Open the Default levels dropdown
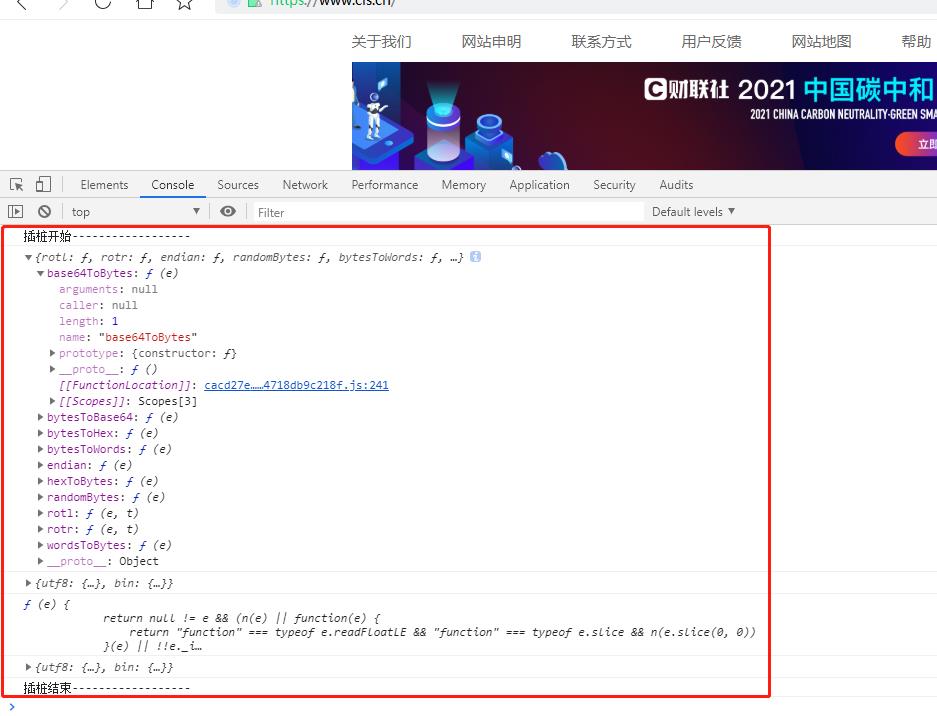The height and width of the screenshot is (716, 937). [693, 212]
